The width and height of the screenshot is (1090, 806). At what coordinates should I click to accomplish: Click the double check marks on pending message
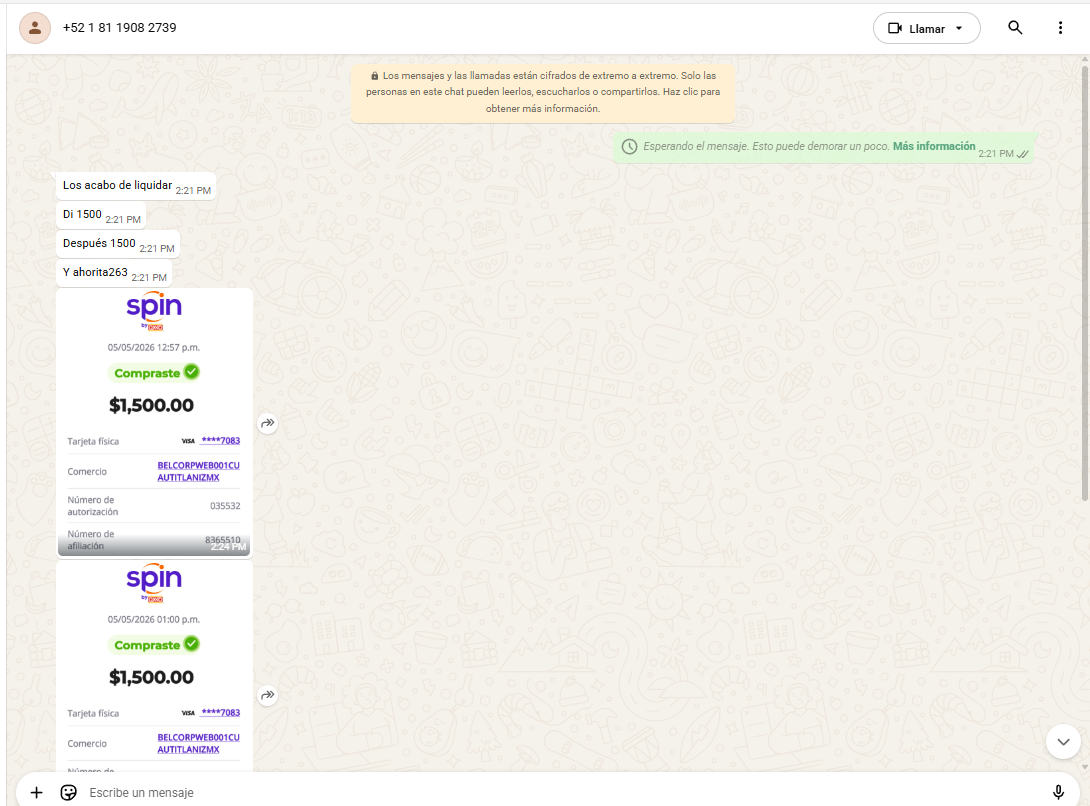(x=1023, y=154)
